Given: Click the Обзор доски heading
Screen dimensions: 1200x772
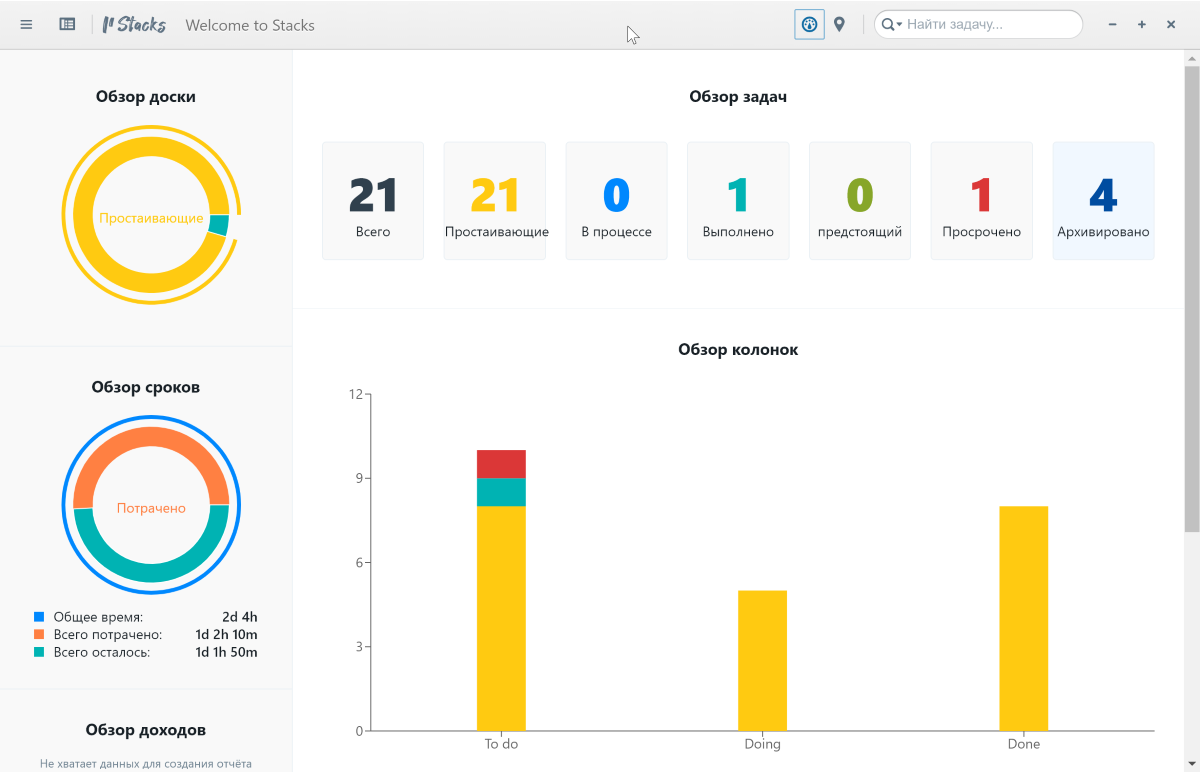Looking at the screenshot, I should coord(146,97).
